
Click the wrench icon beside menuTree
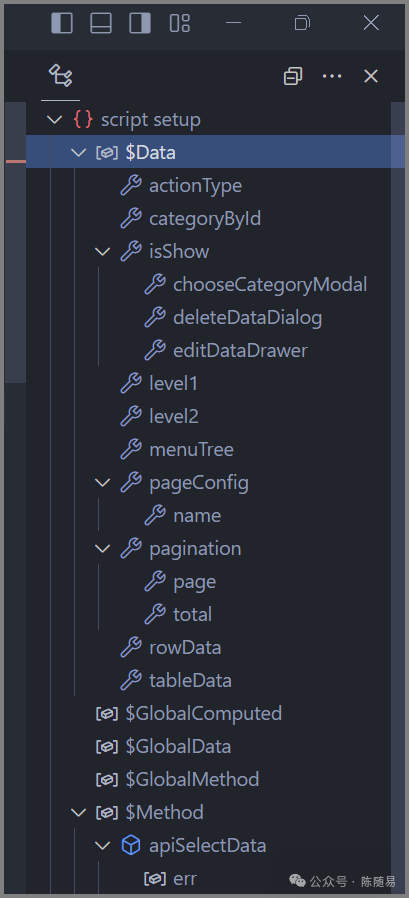(131, 450)
